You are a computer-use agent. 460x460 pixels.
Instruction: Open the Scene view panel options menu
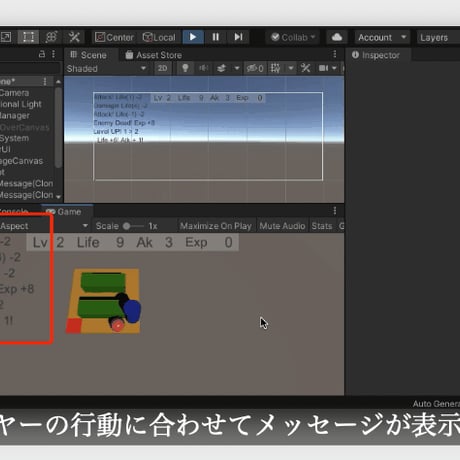335,54
